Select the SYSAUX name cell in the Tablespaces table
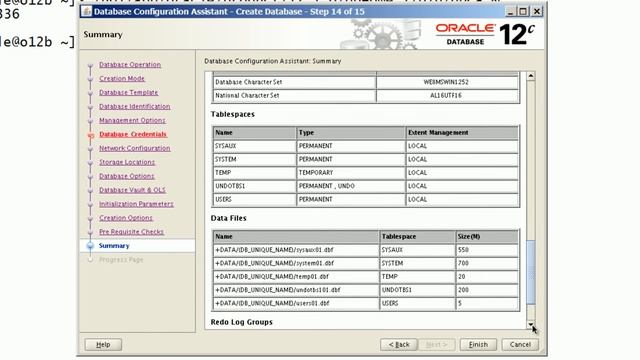This screenshot has width=640, height=360. pyautogui.click(x=254, y=146)
